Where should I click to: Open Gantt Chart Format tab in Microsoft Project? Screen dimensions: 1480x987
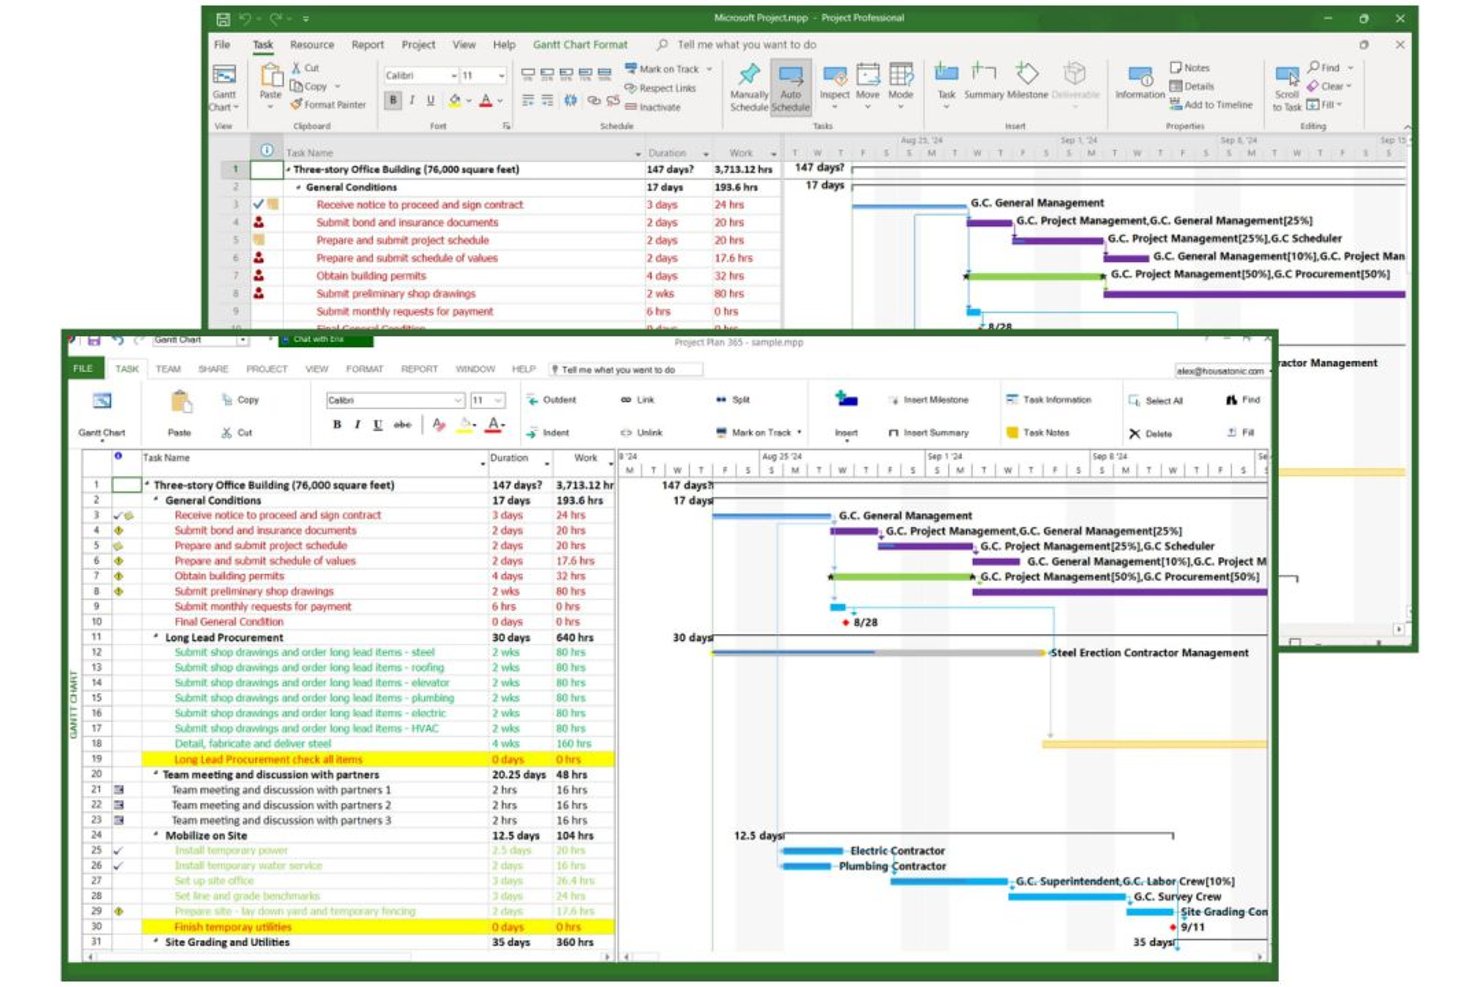(580, 45)
